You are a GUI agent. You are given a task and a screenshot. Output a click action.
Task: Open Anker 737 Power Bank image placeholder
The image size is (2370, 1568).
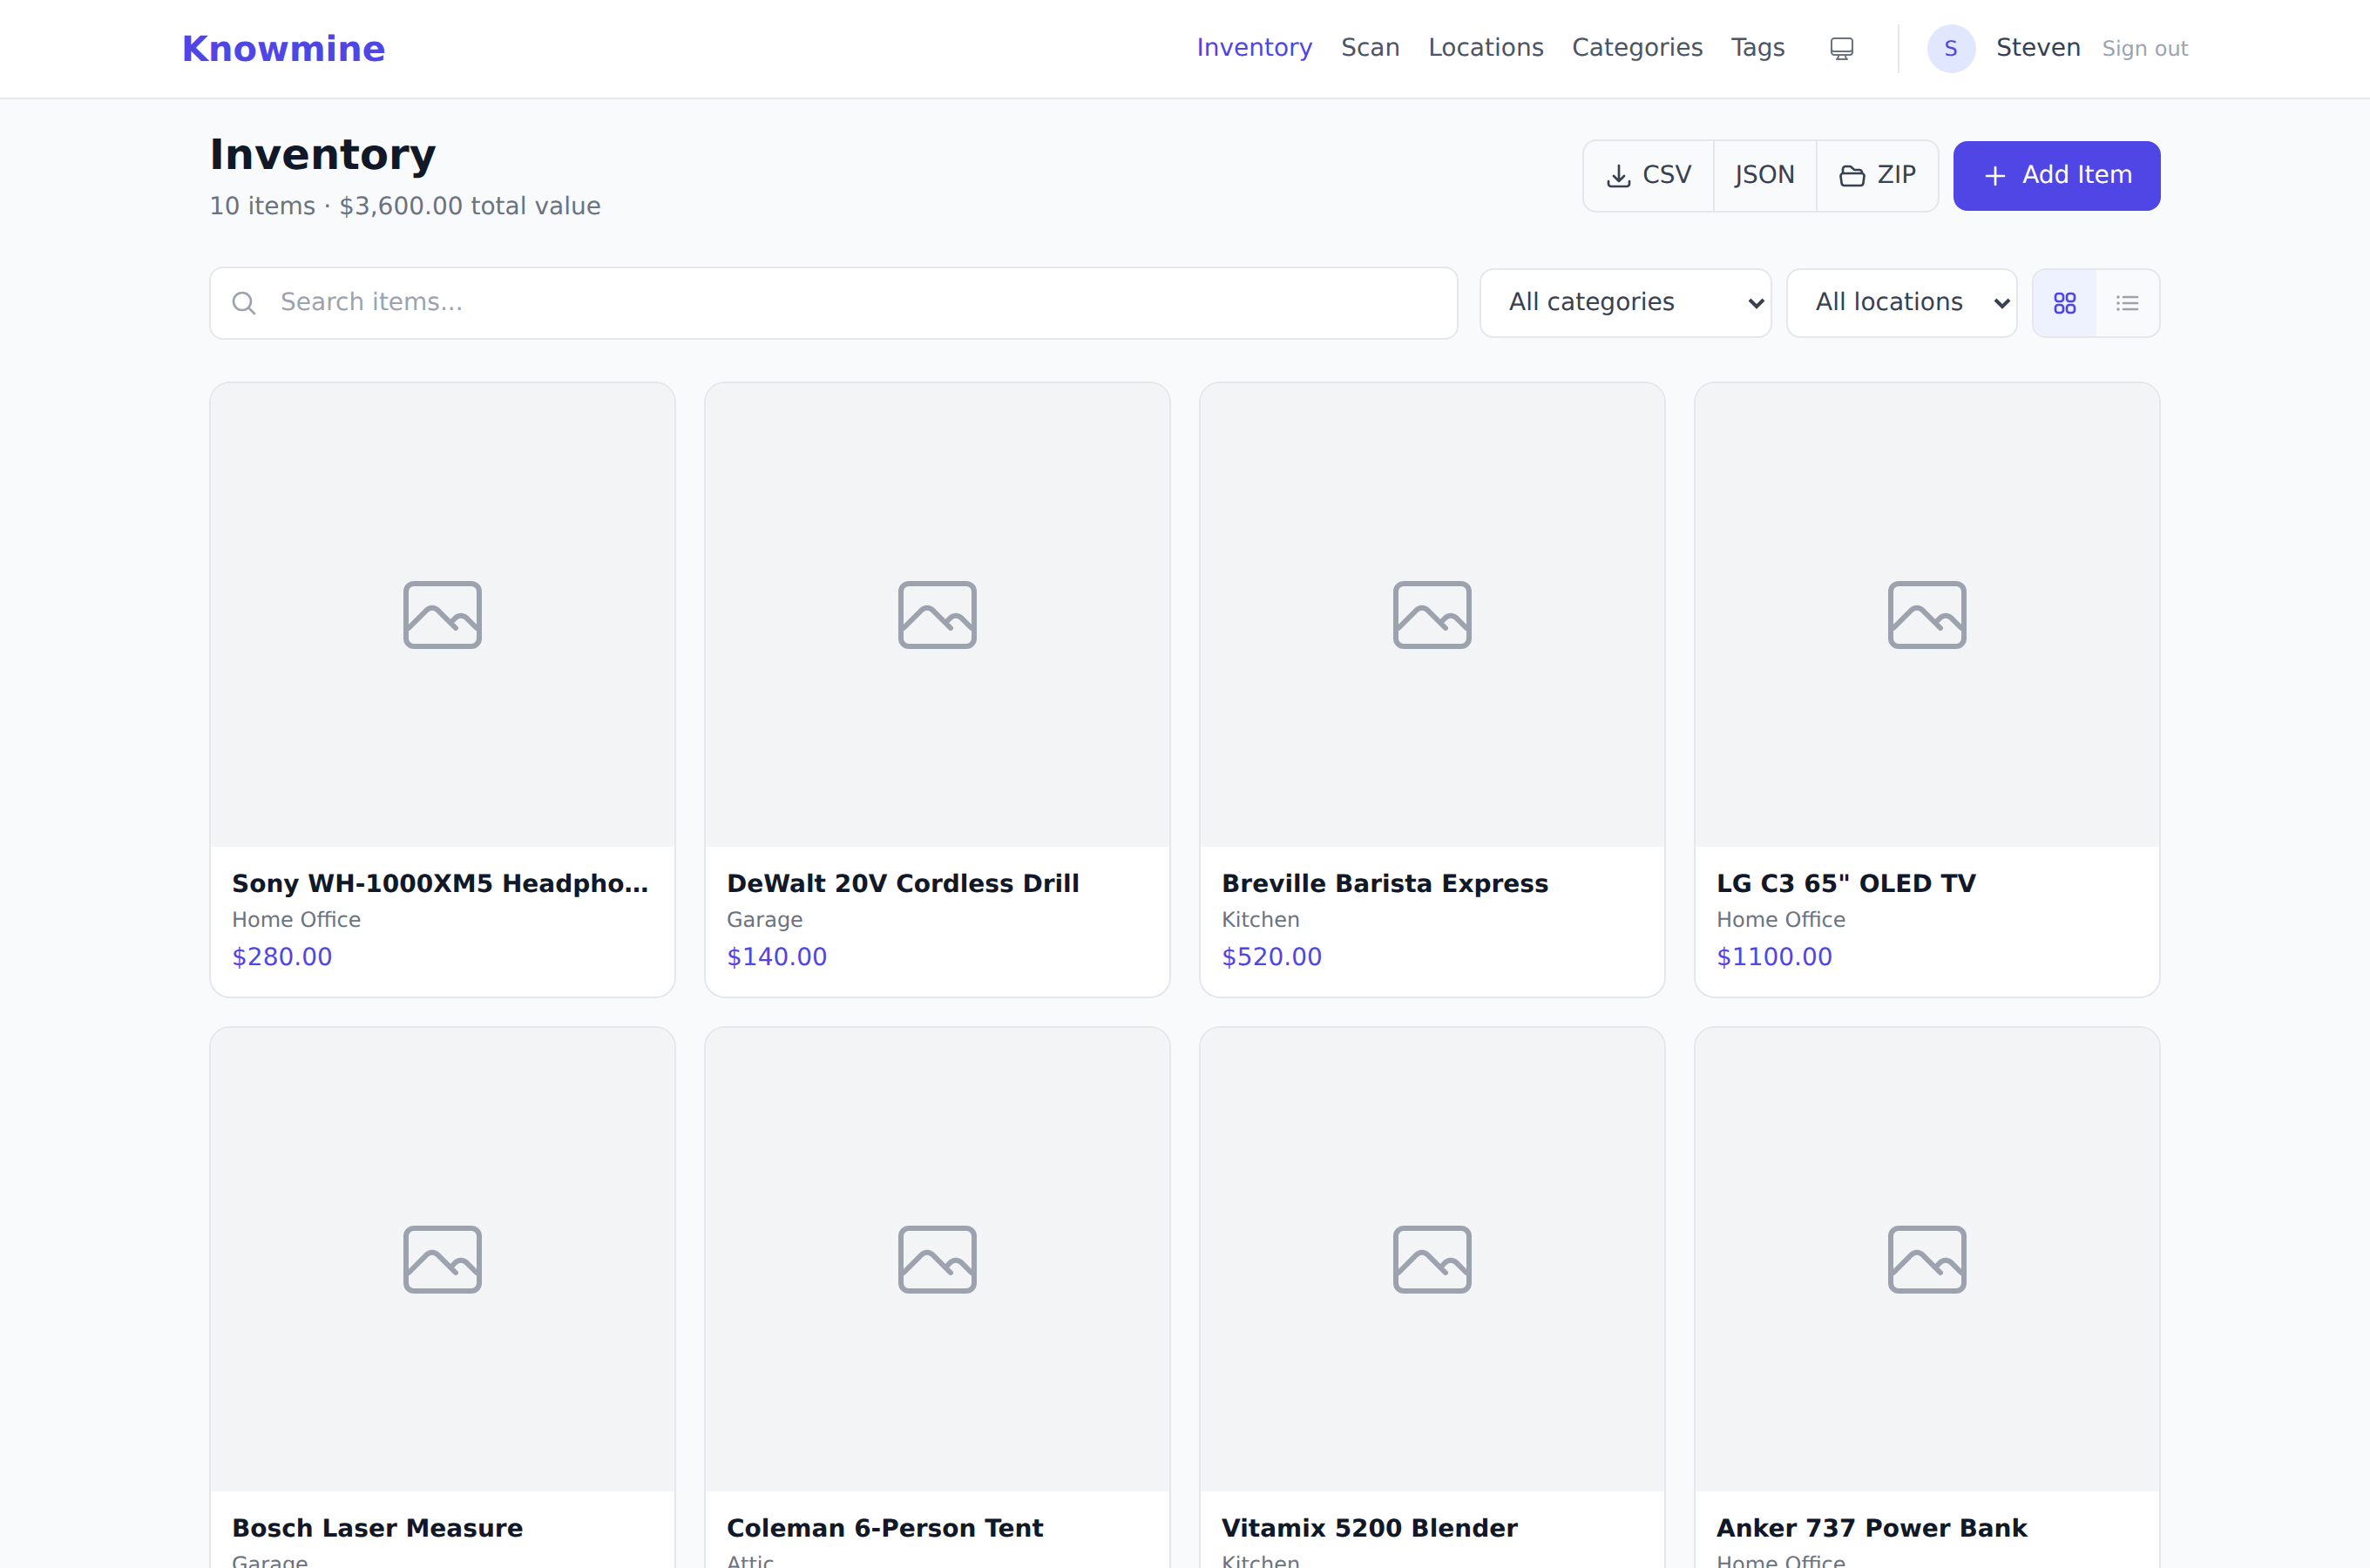tap(1927, 1260)
